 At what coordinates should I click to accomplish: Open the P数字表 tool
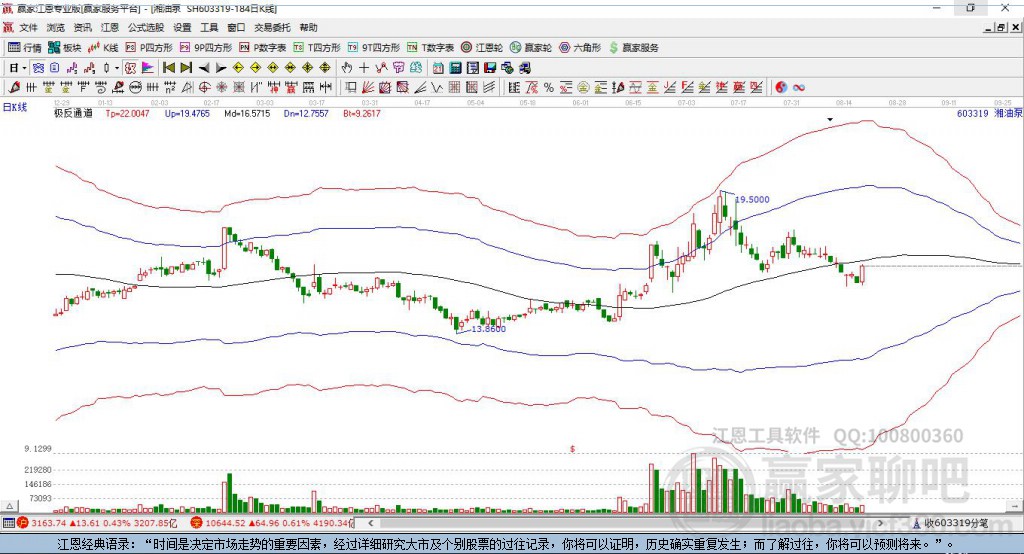click(263, 48)
